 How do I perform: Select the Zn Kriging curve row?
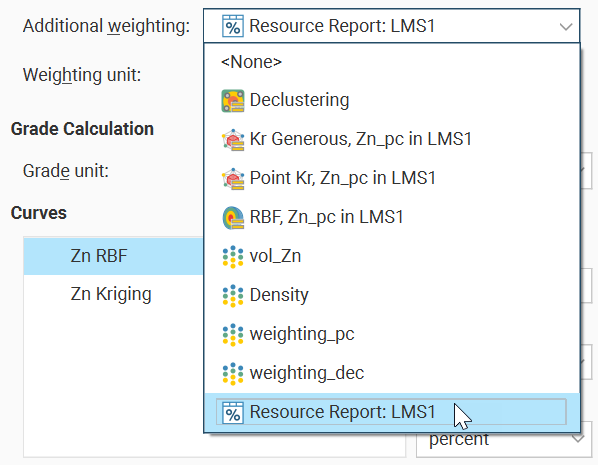[113, 294]
